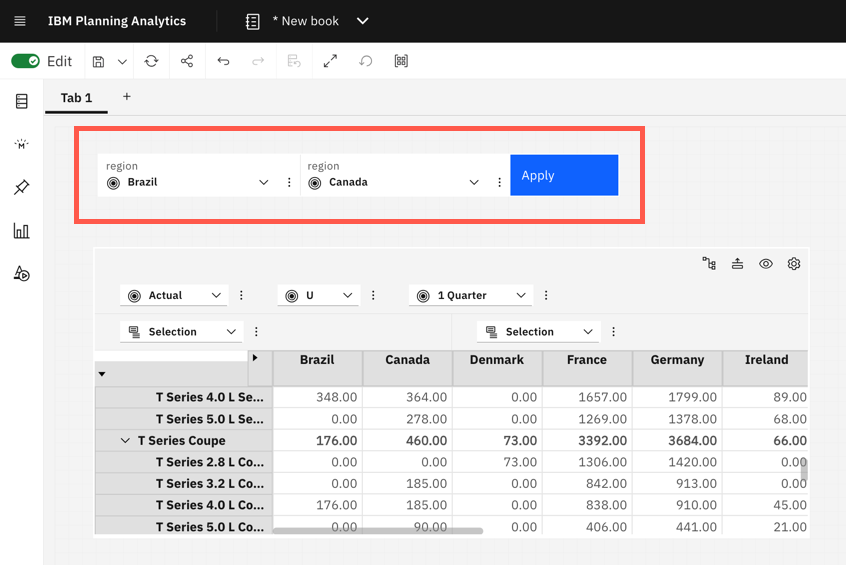This screenshot has height=565, width=846.
Task: Open the shapes and widgets sidebar icon
Action: (22, 274)
